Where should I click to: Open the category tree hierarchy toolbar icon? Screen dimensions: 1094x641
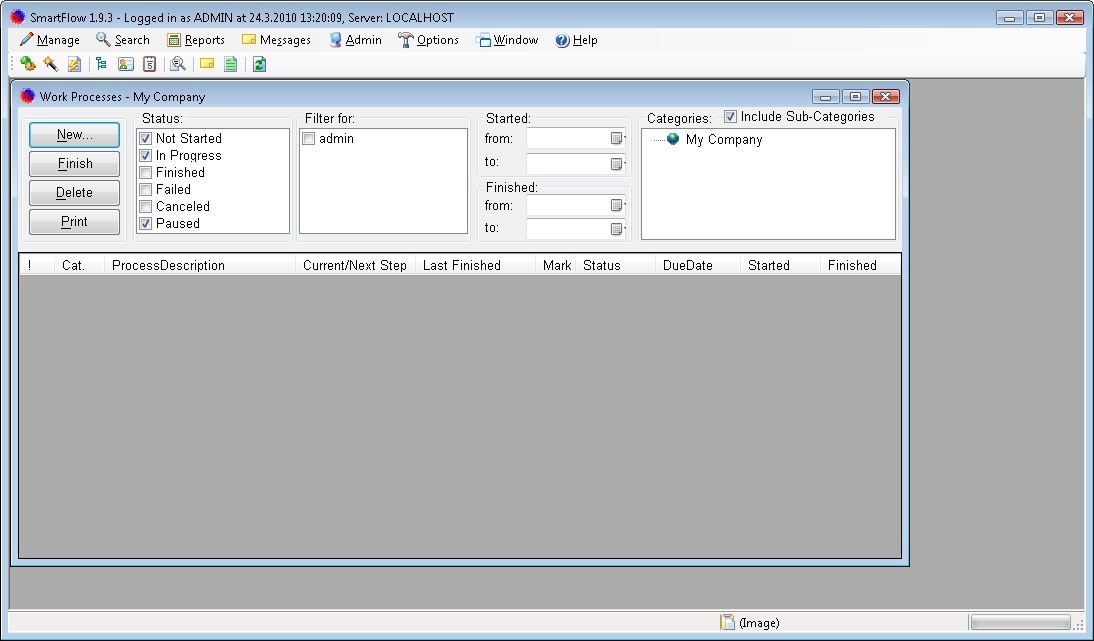[101, 63]
